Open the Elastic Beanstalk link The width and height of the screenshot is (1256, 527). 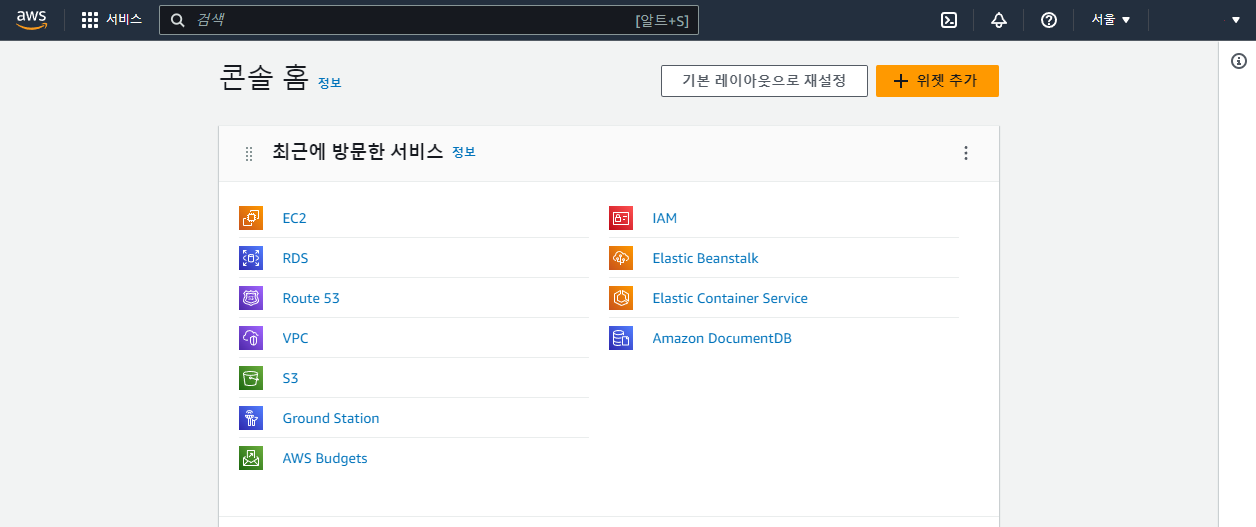[706, 258]
